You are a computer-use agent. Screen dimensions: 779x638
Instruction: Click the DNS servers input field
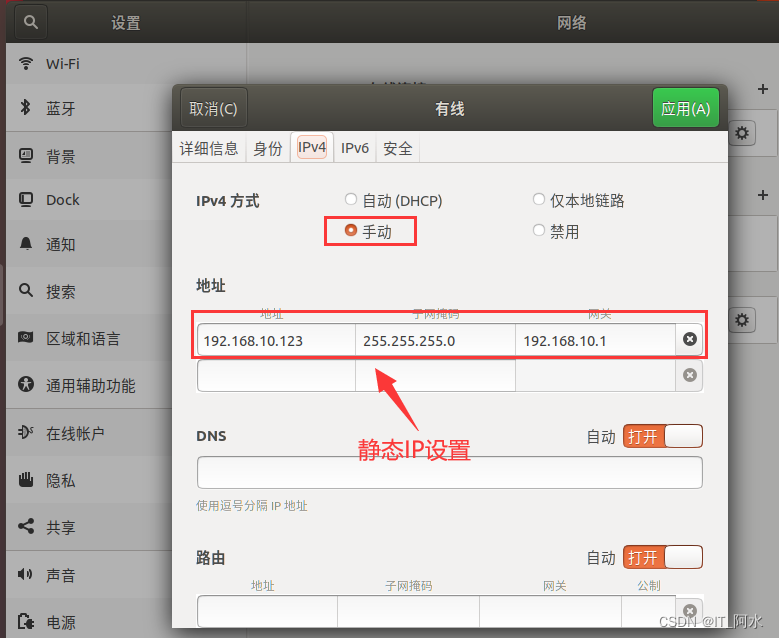click(x=450, y=473)
